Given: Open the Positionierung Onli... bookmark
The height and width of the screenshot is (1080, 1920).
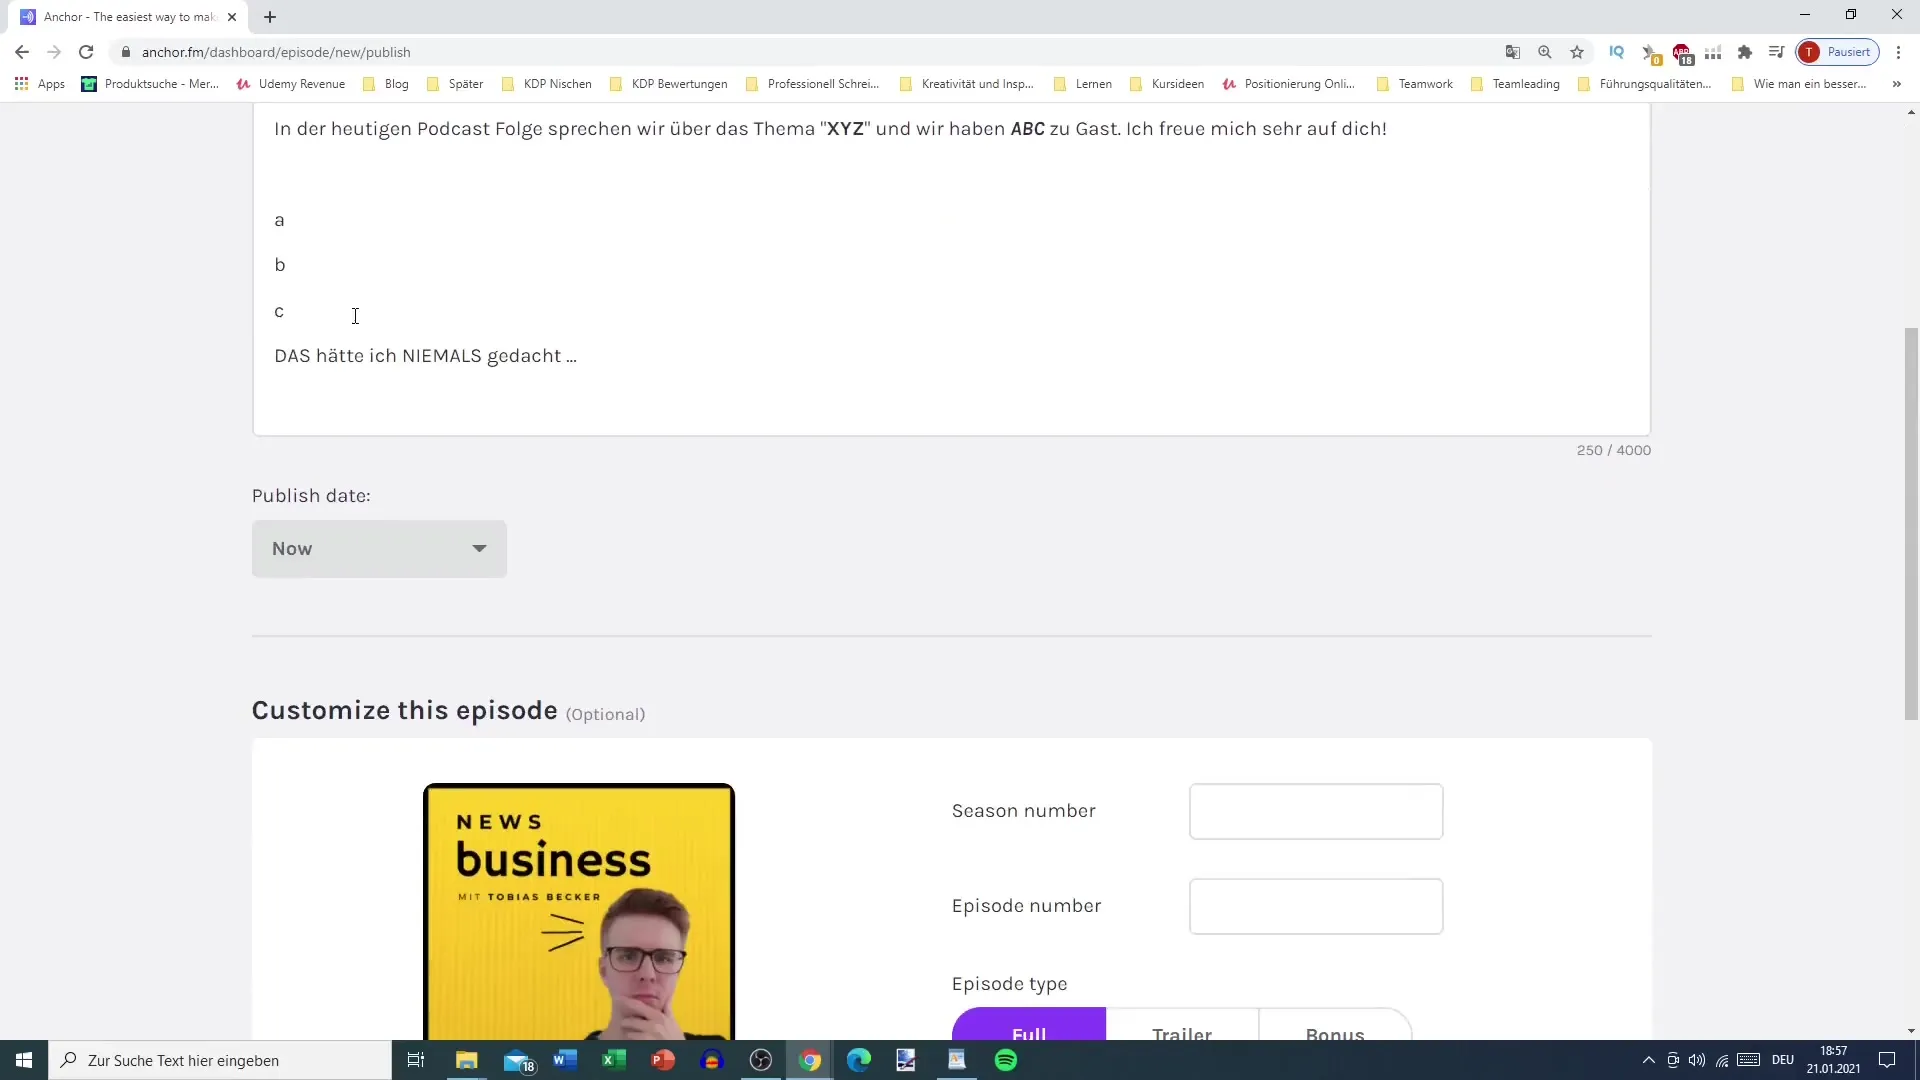Looking at the screenshot, I should coord(1289,84).
